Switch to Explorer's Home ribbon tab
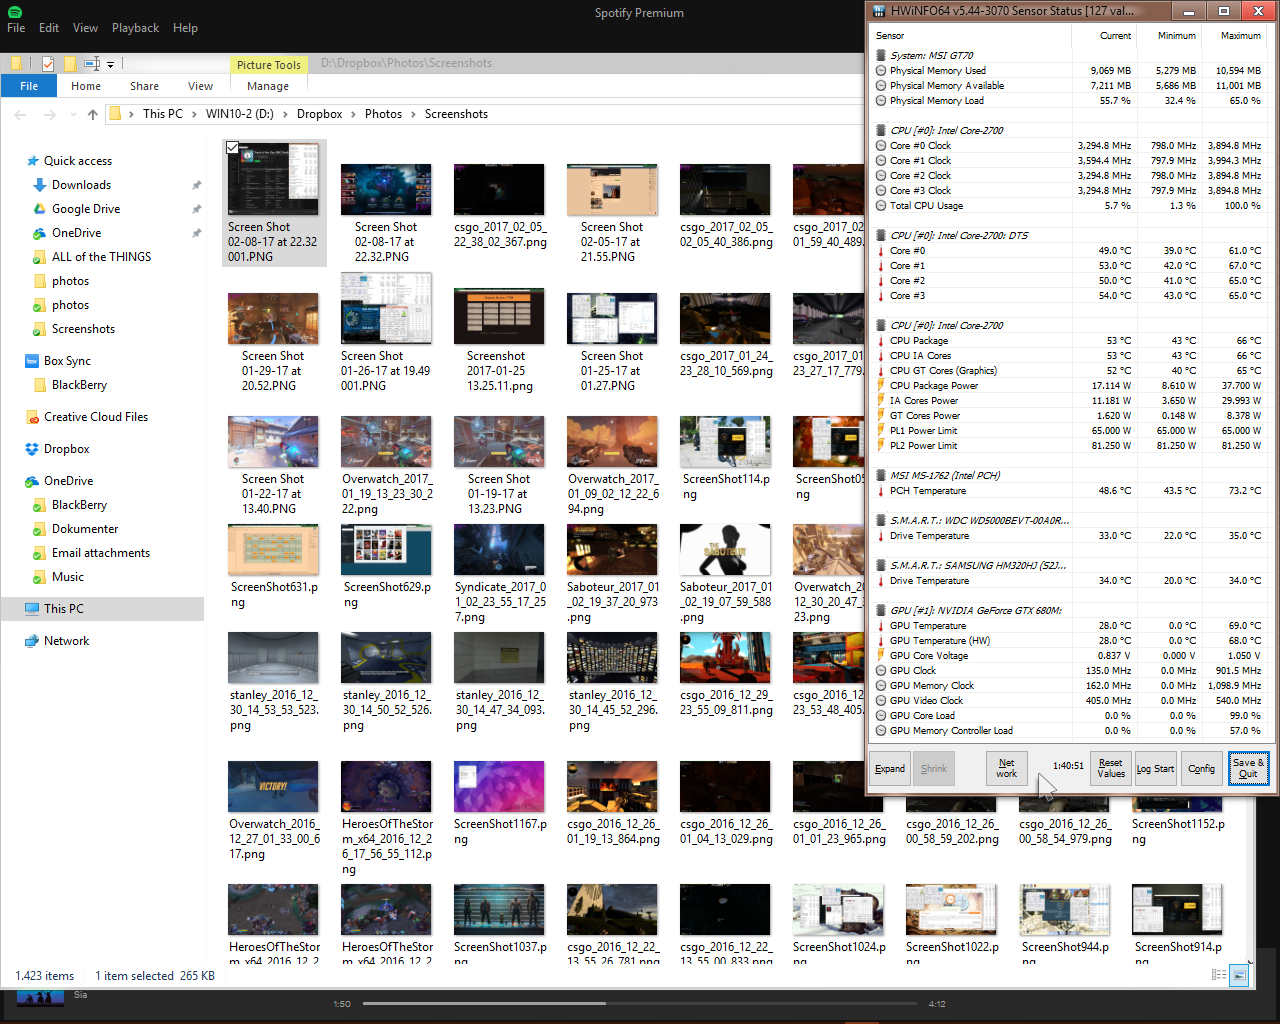Image resolution: width=1280 pixels, height=1024 pixels. pos(86,86)
